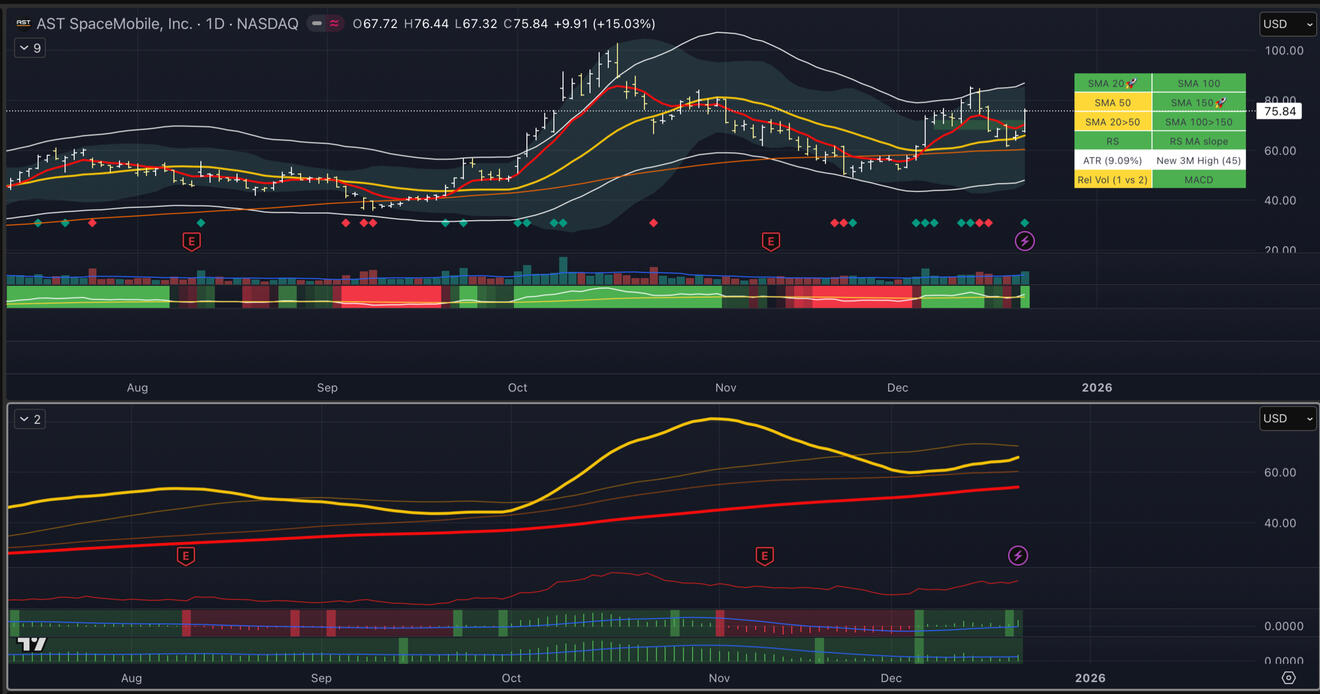Click purple lightning icon in the bottom chart
Viewport: 1320px width, 694px height.
pyautogui.click(x=1018, y=555)
